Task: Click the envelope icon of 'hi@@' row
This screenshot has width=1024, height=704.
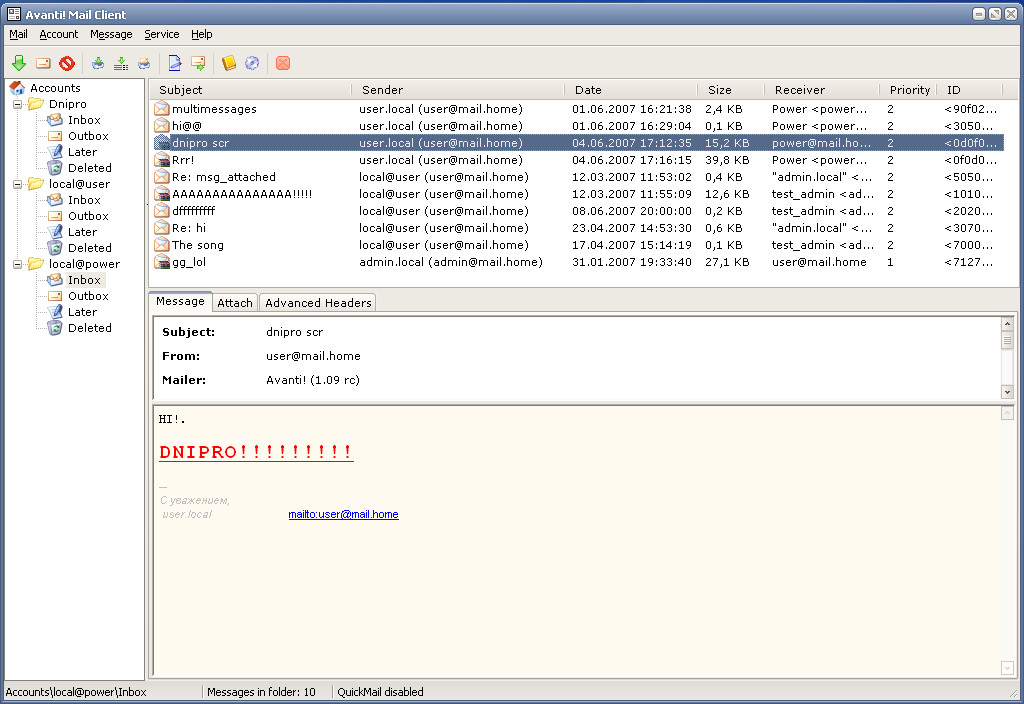Action: pos(161,126)
